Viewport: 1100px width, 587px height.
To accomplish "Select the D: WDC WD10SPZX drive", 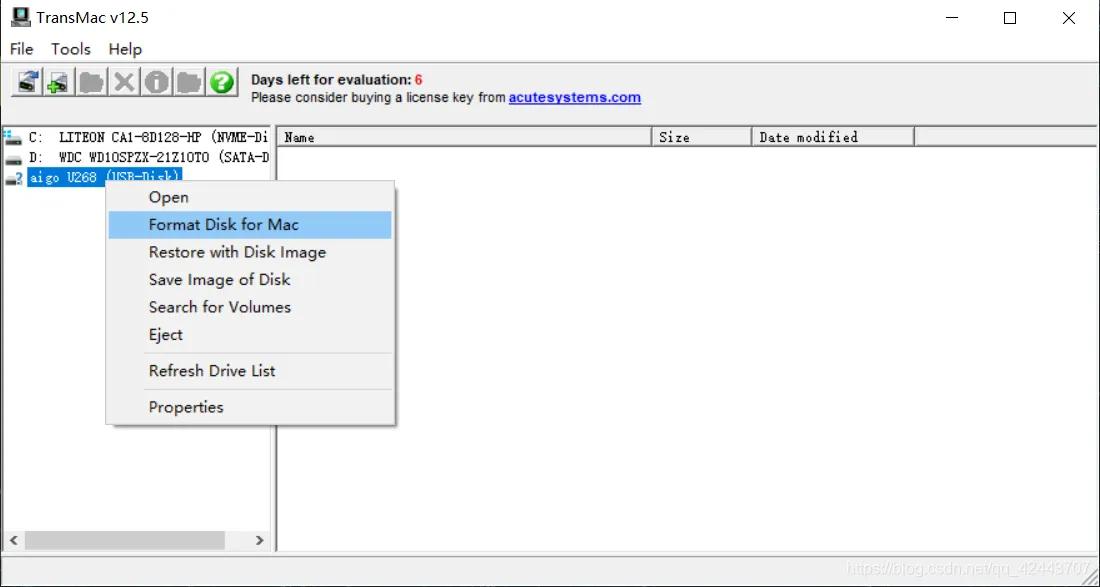I will coord(148,158).
